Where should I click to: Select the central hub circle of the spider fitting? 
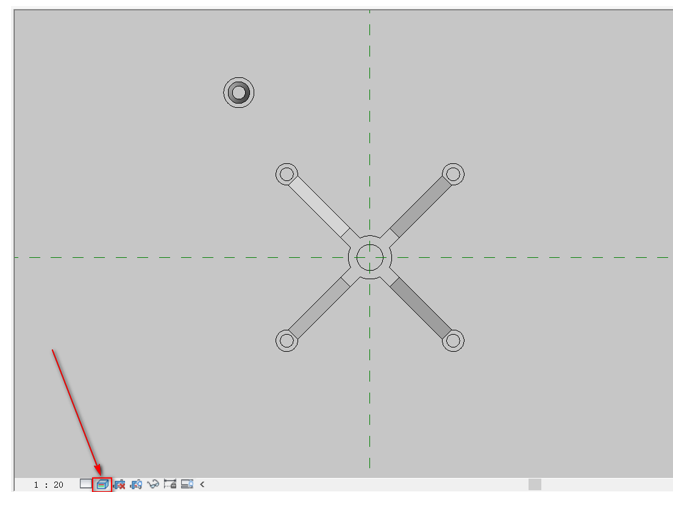370,257
